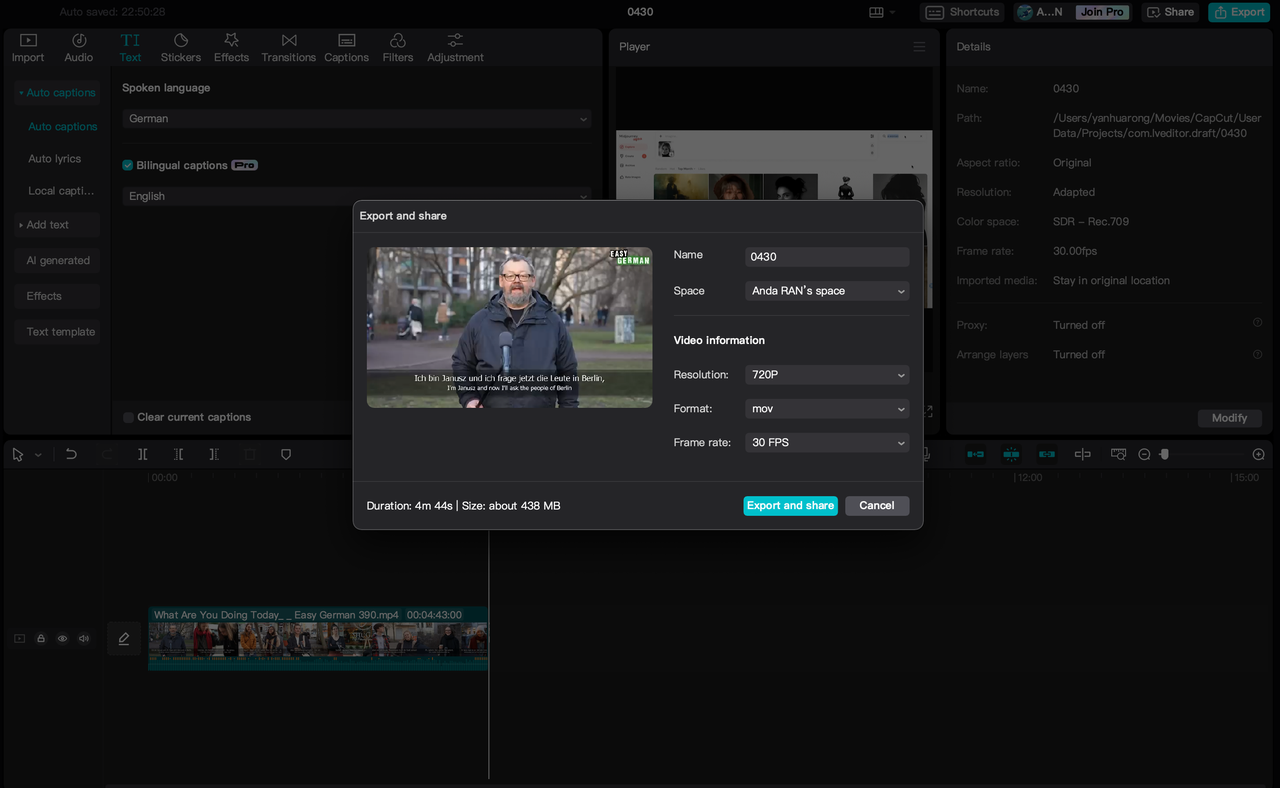Add a marker with the shield icon

[286, 454]
